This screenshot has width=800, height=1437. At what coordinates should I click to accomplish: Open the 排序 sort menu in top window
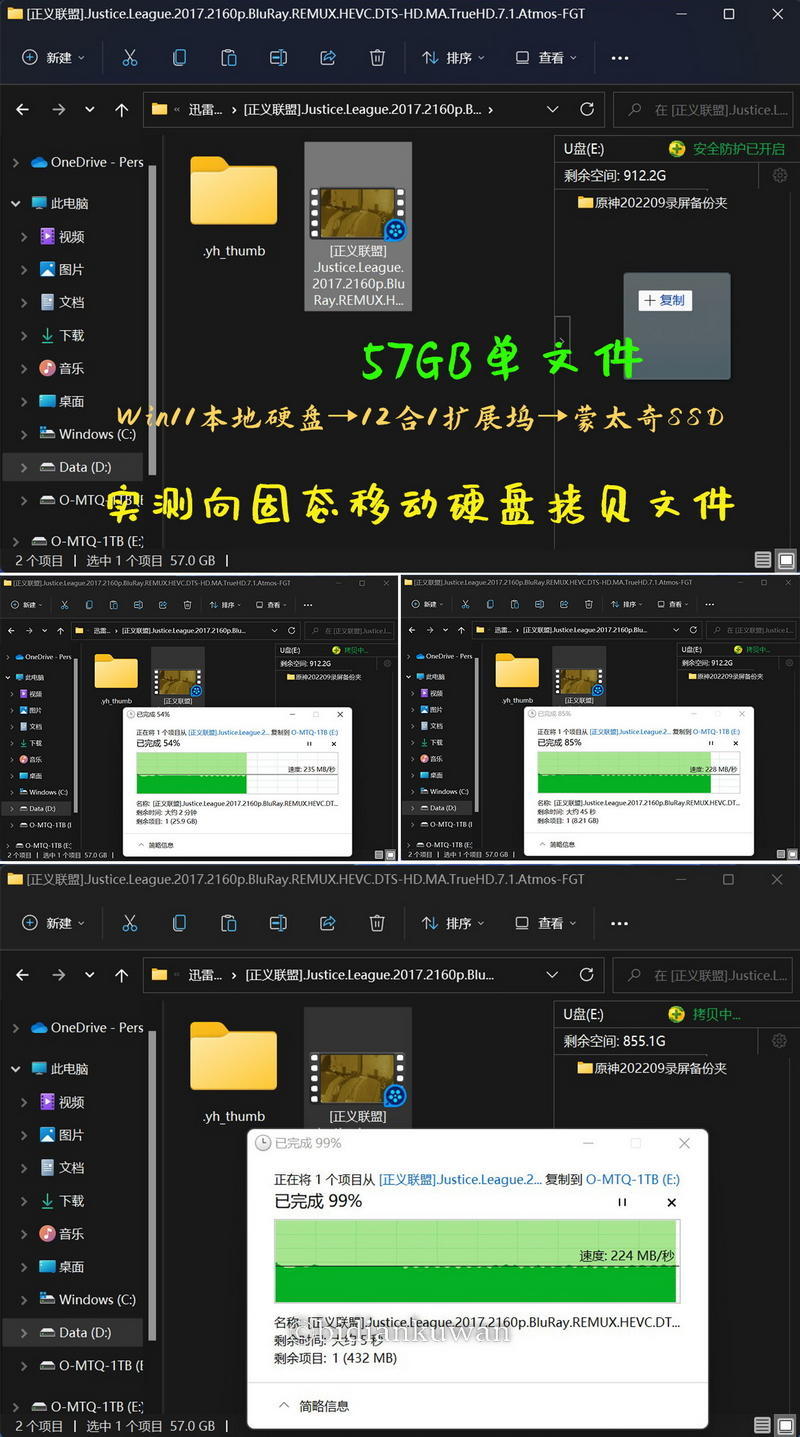click(x=453, y=58)
